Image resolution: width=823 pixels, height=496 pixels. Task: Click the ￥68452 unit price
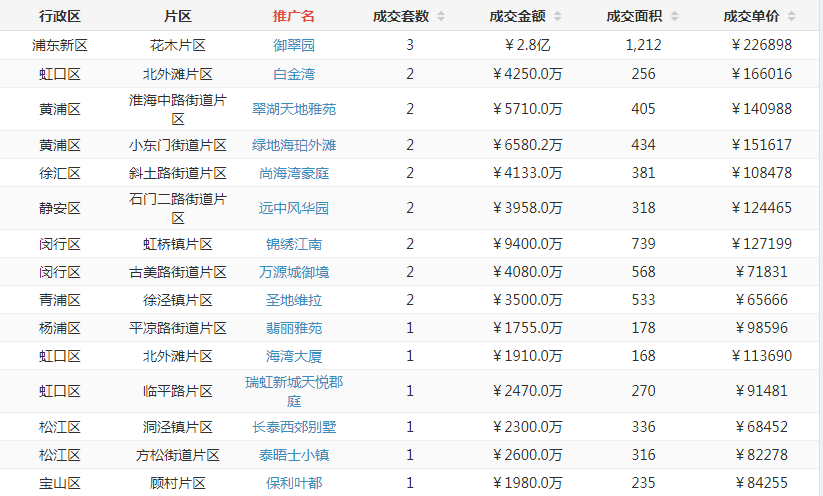pyautogui.click(x=761, y=427)
